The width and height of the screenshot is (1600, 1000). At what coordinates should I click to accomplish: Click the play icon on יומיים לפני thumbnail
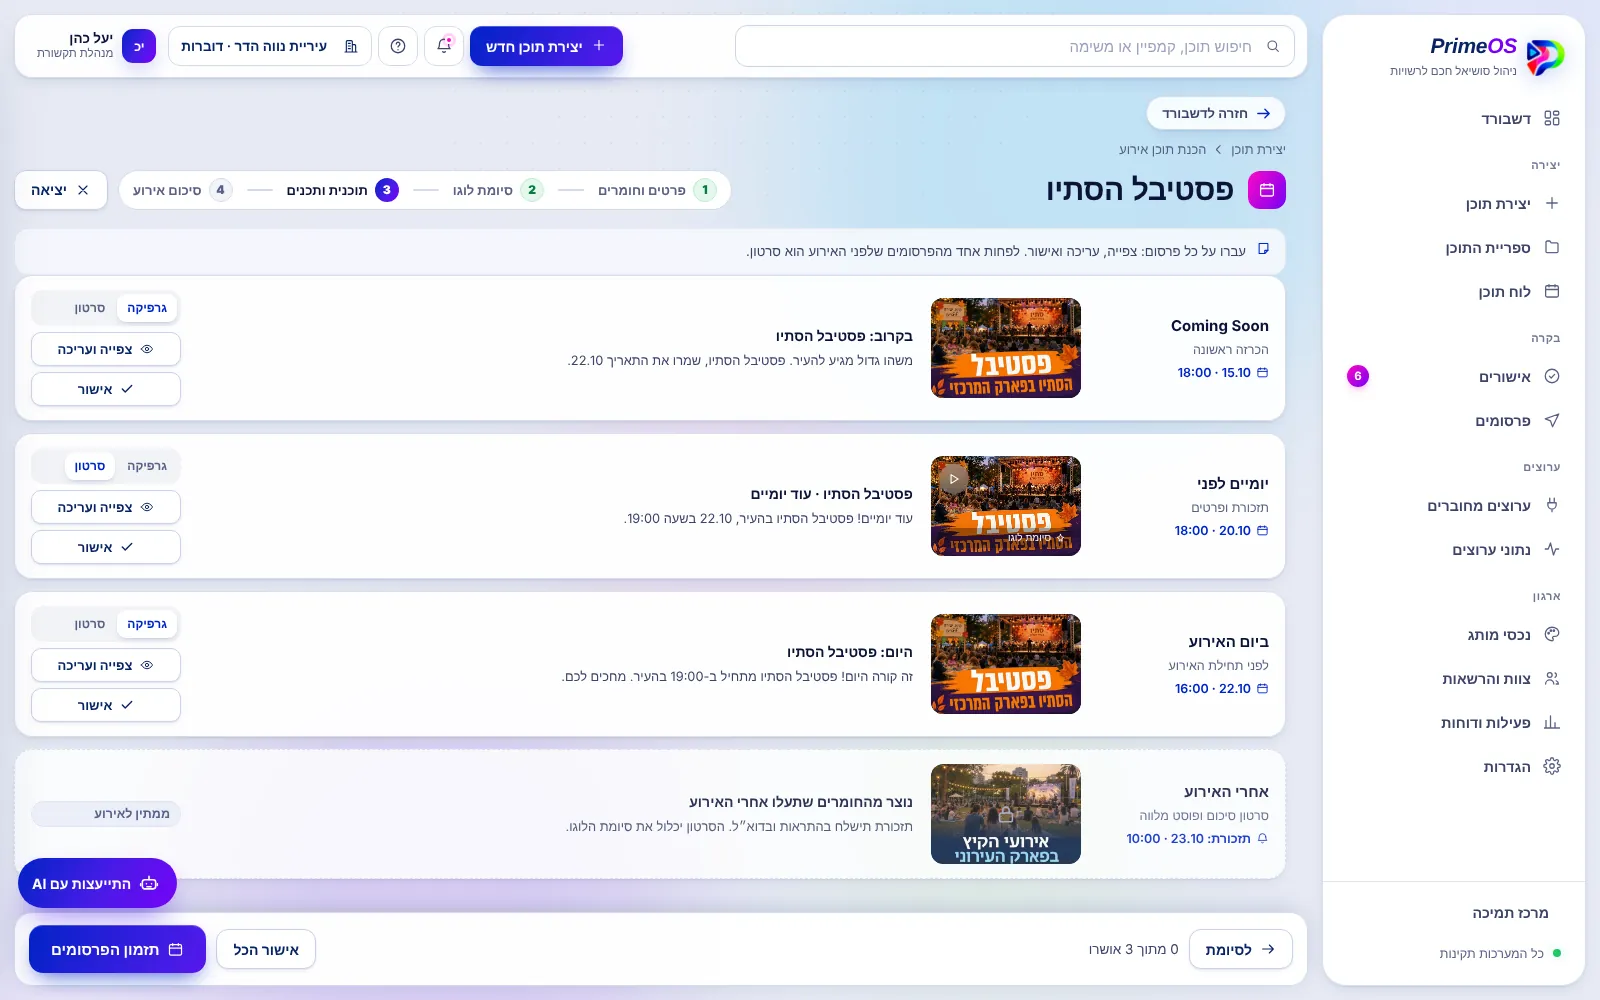click(x=954, y=479)
